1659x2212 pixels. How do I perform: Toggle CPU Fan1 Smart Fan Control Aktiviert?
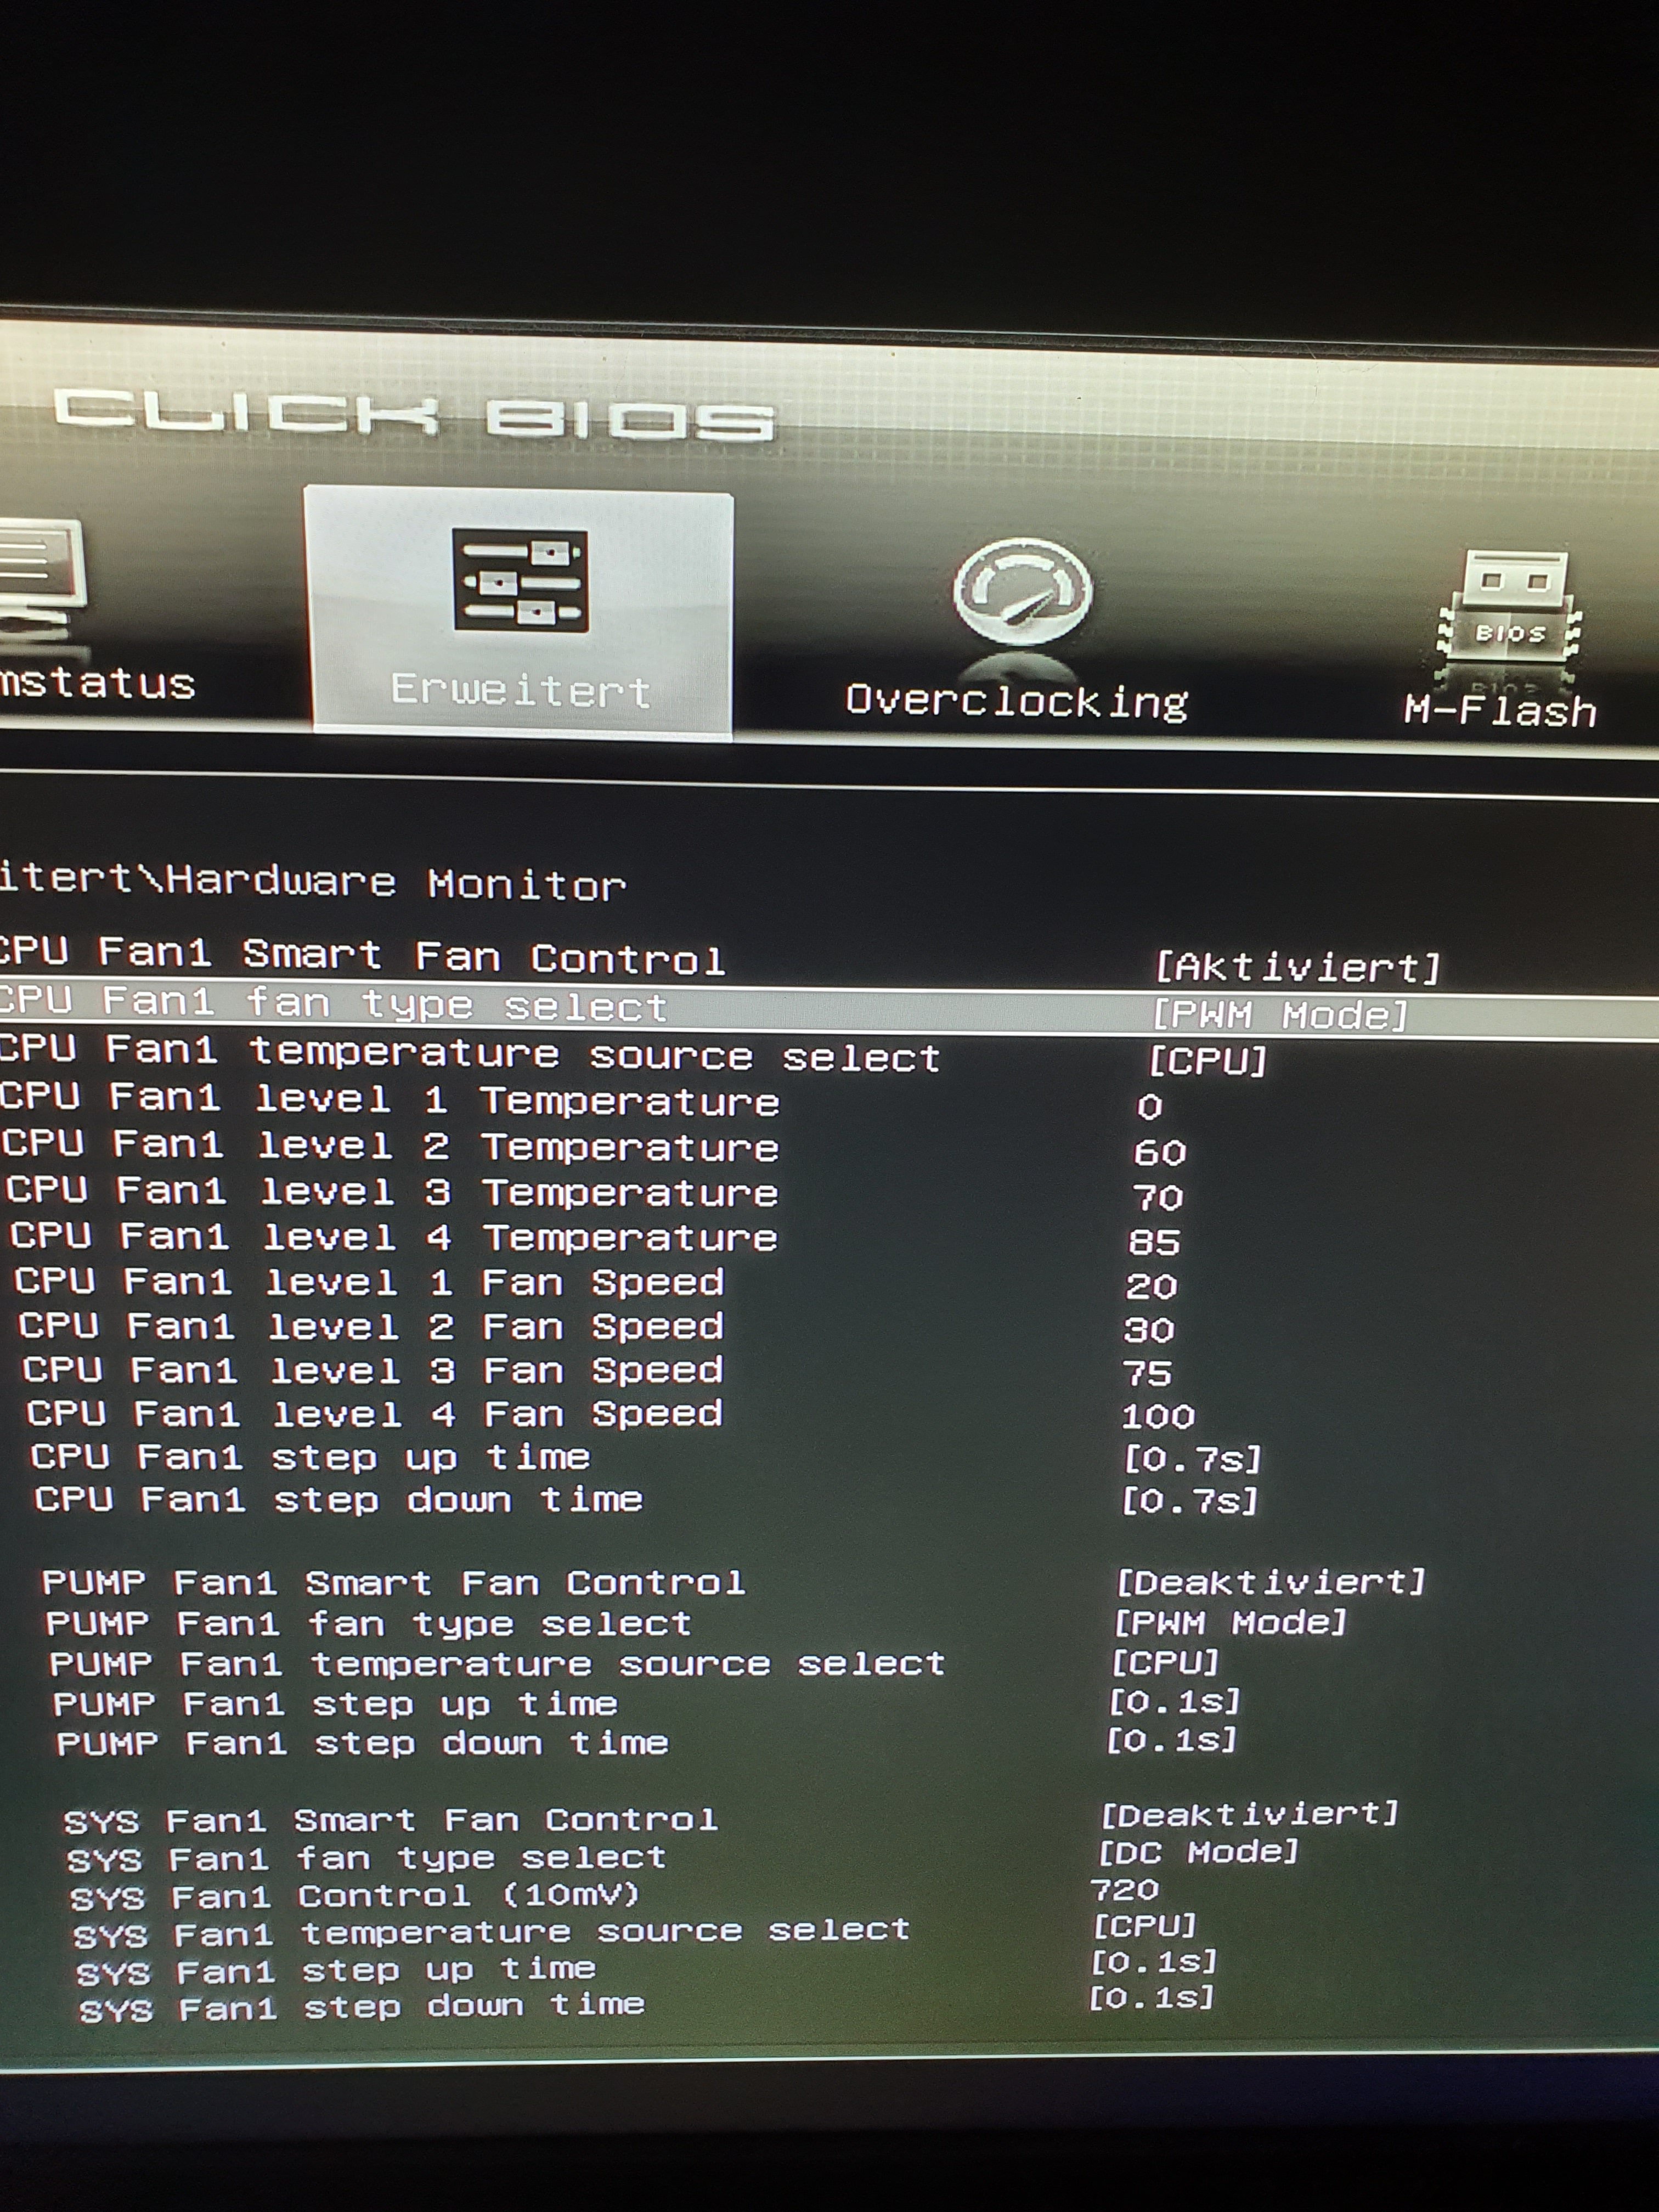click(x=1297, y=967)
